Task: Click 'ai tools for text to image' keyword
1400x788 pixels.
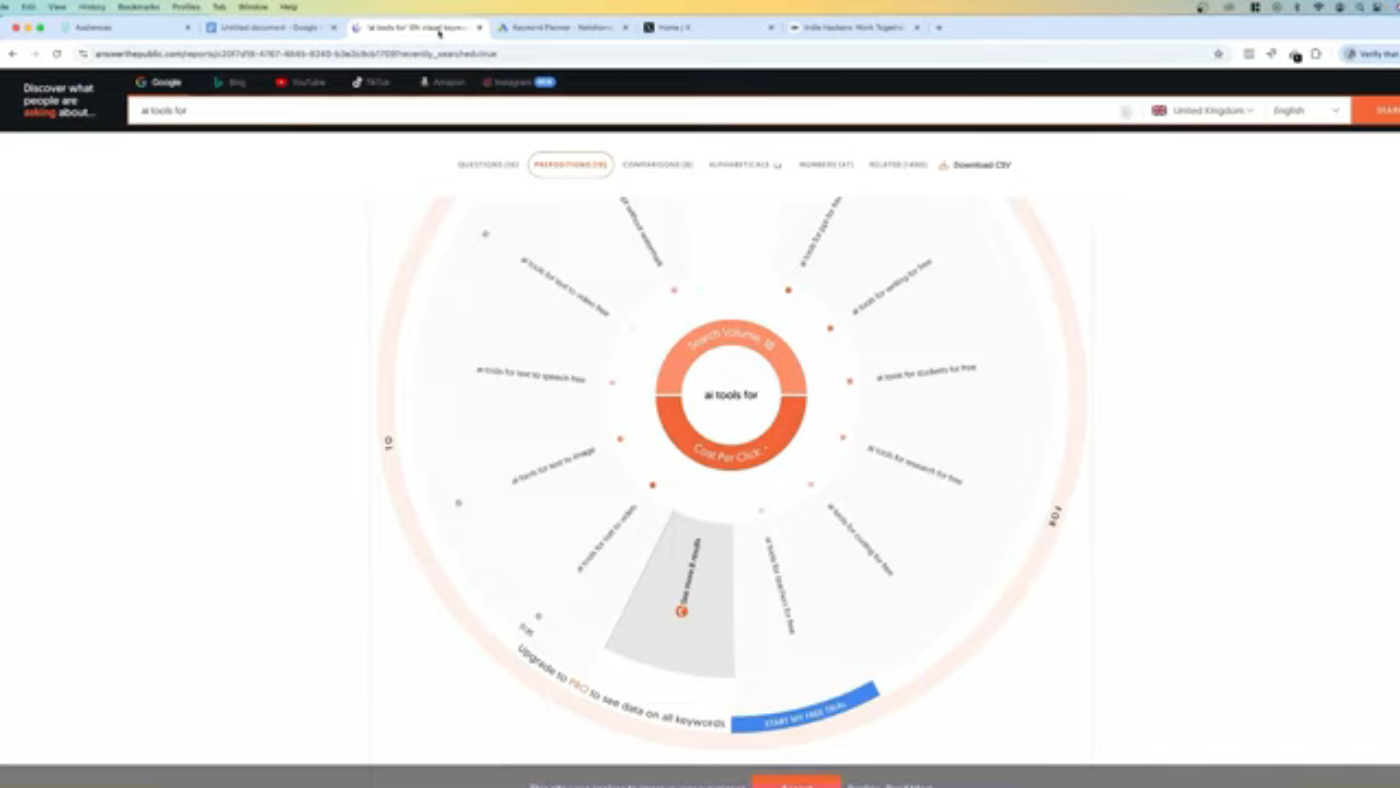Action: tap(553, 466)
